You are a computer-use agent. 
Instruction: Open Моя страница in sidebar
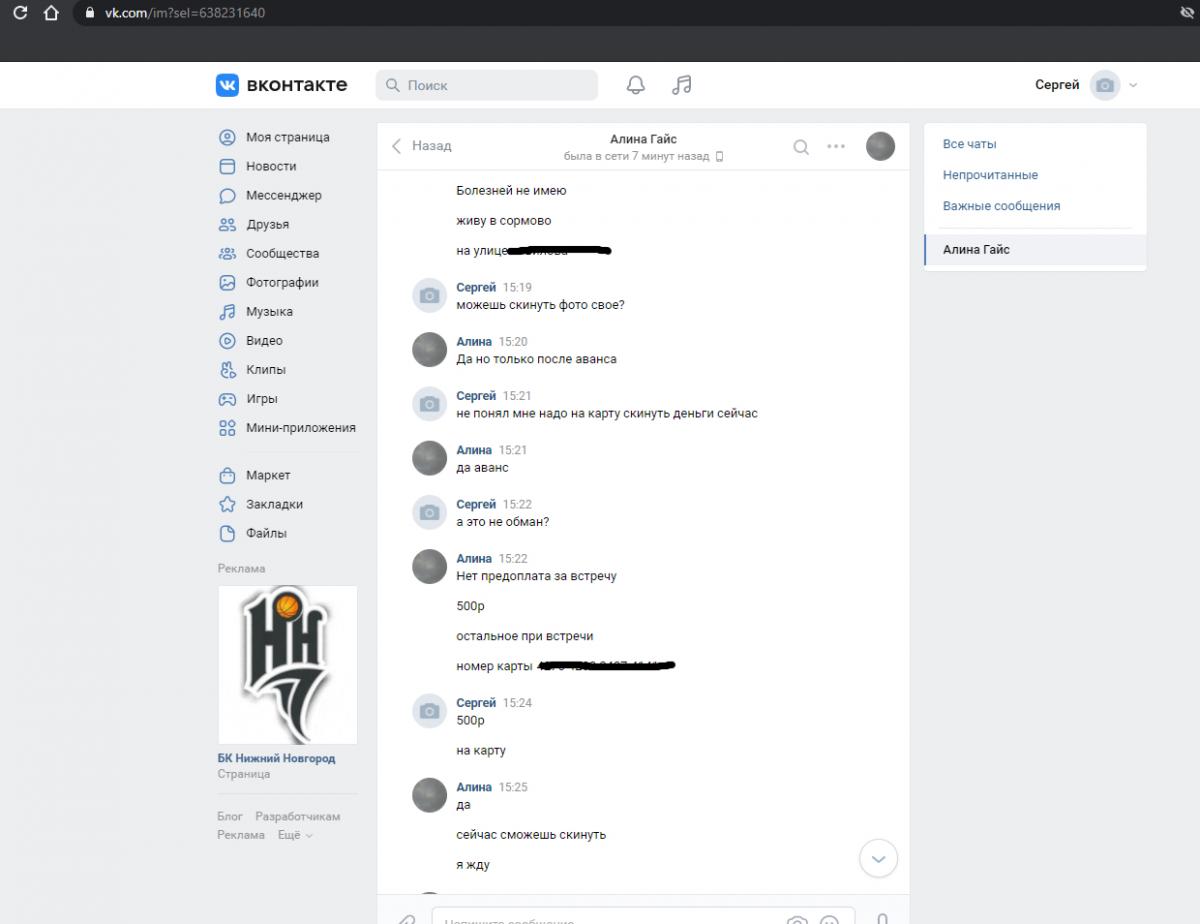coord(287,137)
